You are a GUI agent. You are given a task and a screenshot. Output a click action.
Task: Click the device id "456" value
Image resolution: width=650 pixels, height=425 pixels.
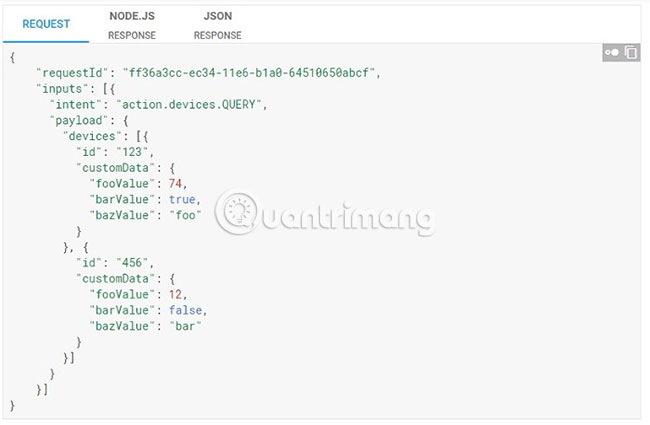(x=134, y=262)
